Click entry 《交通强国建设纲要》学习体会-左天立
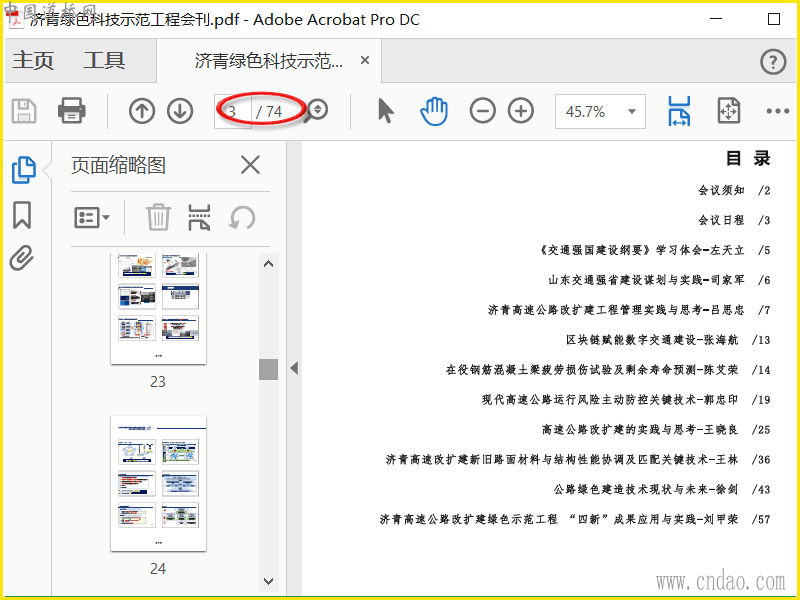The height and width of the screenshot is (600, 800). [641, 251]
